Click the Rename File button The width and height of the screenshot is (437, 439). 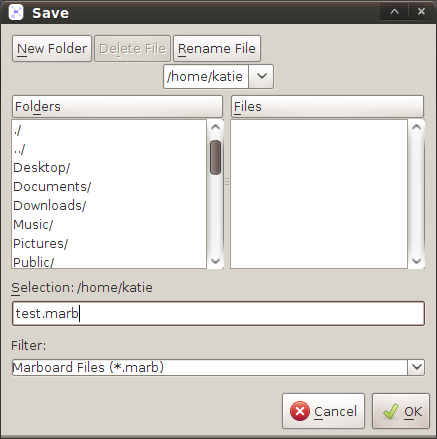tap(217, 49)
